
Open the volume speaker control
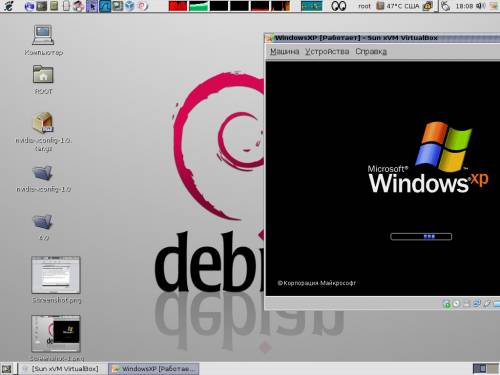(480, 6)
